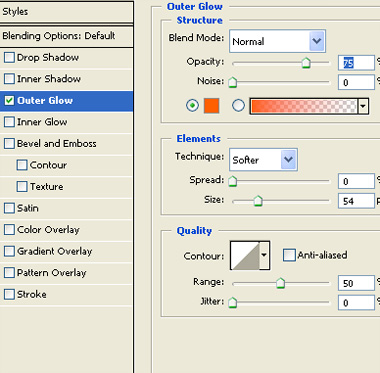Open the Inner Shadow settings row
This screenshot has height=373, width=380.
point(67,79)
